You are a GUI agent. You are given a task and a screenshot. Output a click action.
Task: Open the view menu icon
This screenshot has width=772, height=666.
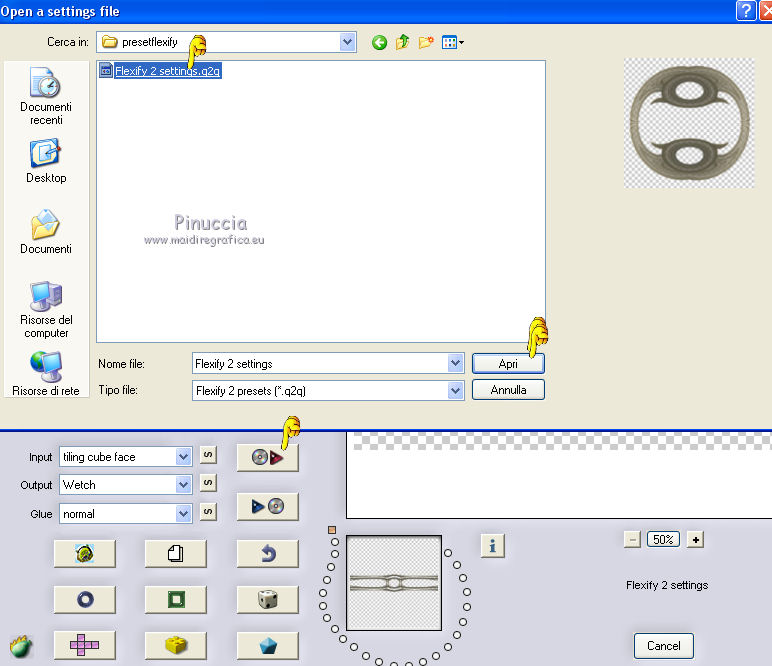(452, 42)
